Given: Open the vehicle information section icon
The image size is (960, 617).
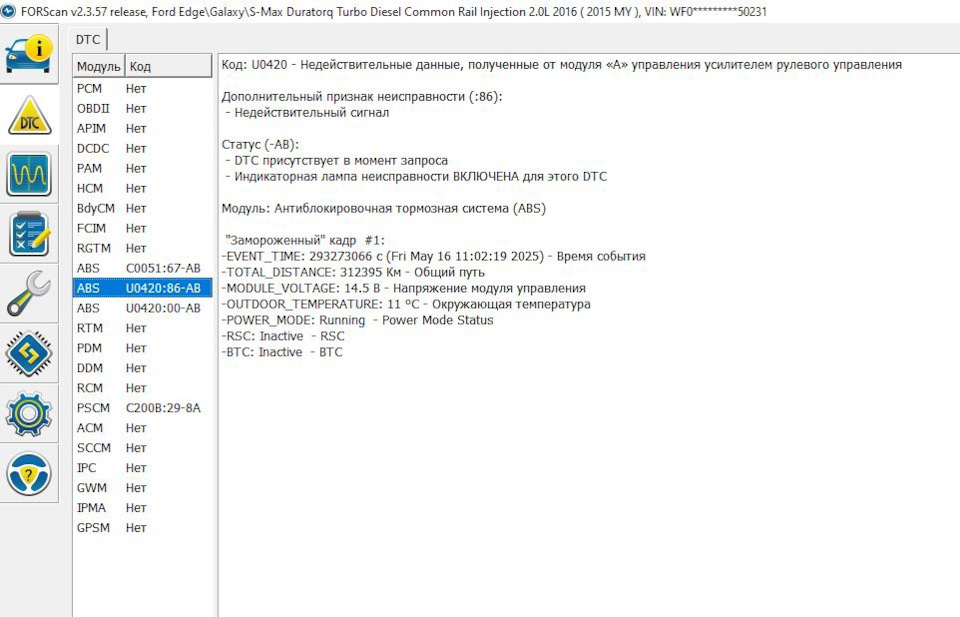Looking at the screenshot, I should pyautogui.click(x=28, y=54).
